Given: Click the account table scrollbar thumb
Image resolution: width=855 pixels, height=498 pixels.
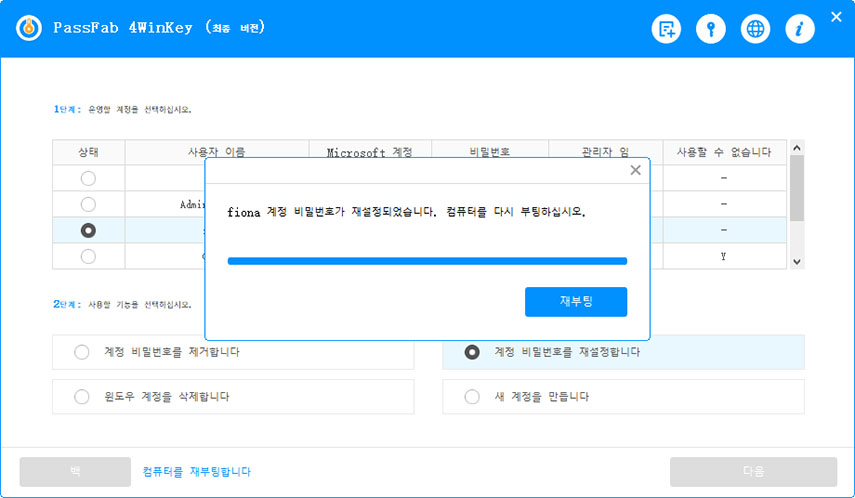Looking at the screenshot, I should 797,188.
